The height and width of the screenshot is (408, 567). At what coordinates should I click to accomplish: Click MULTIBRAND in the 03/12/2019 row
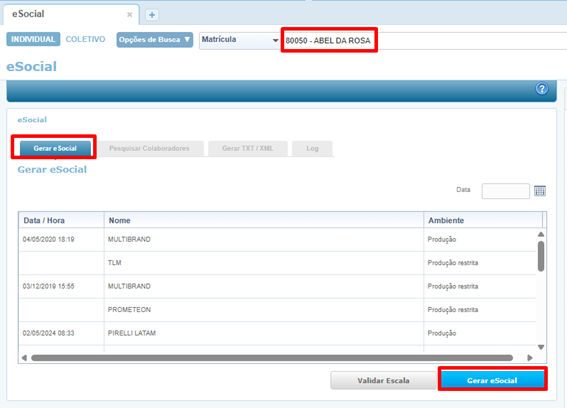click(129, 286)
